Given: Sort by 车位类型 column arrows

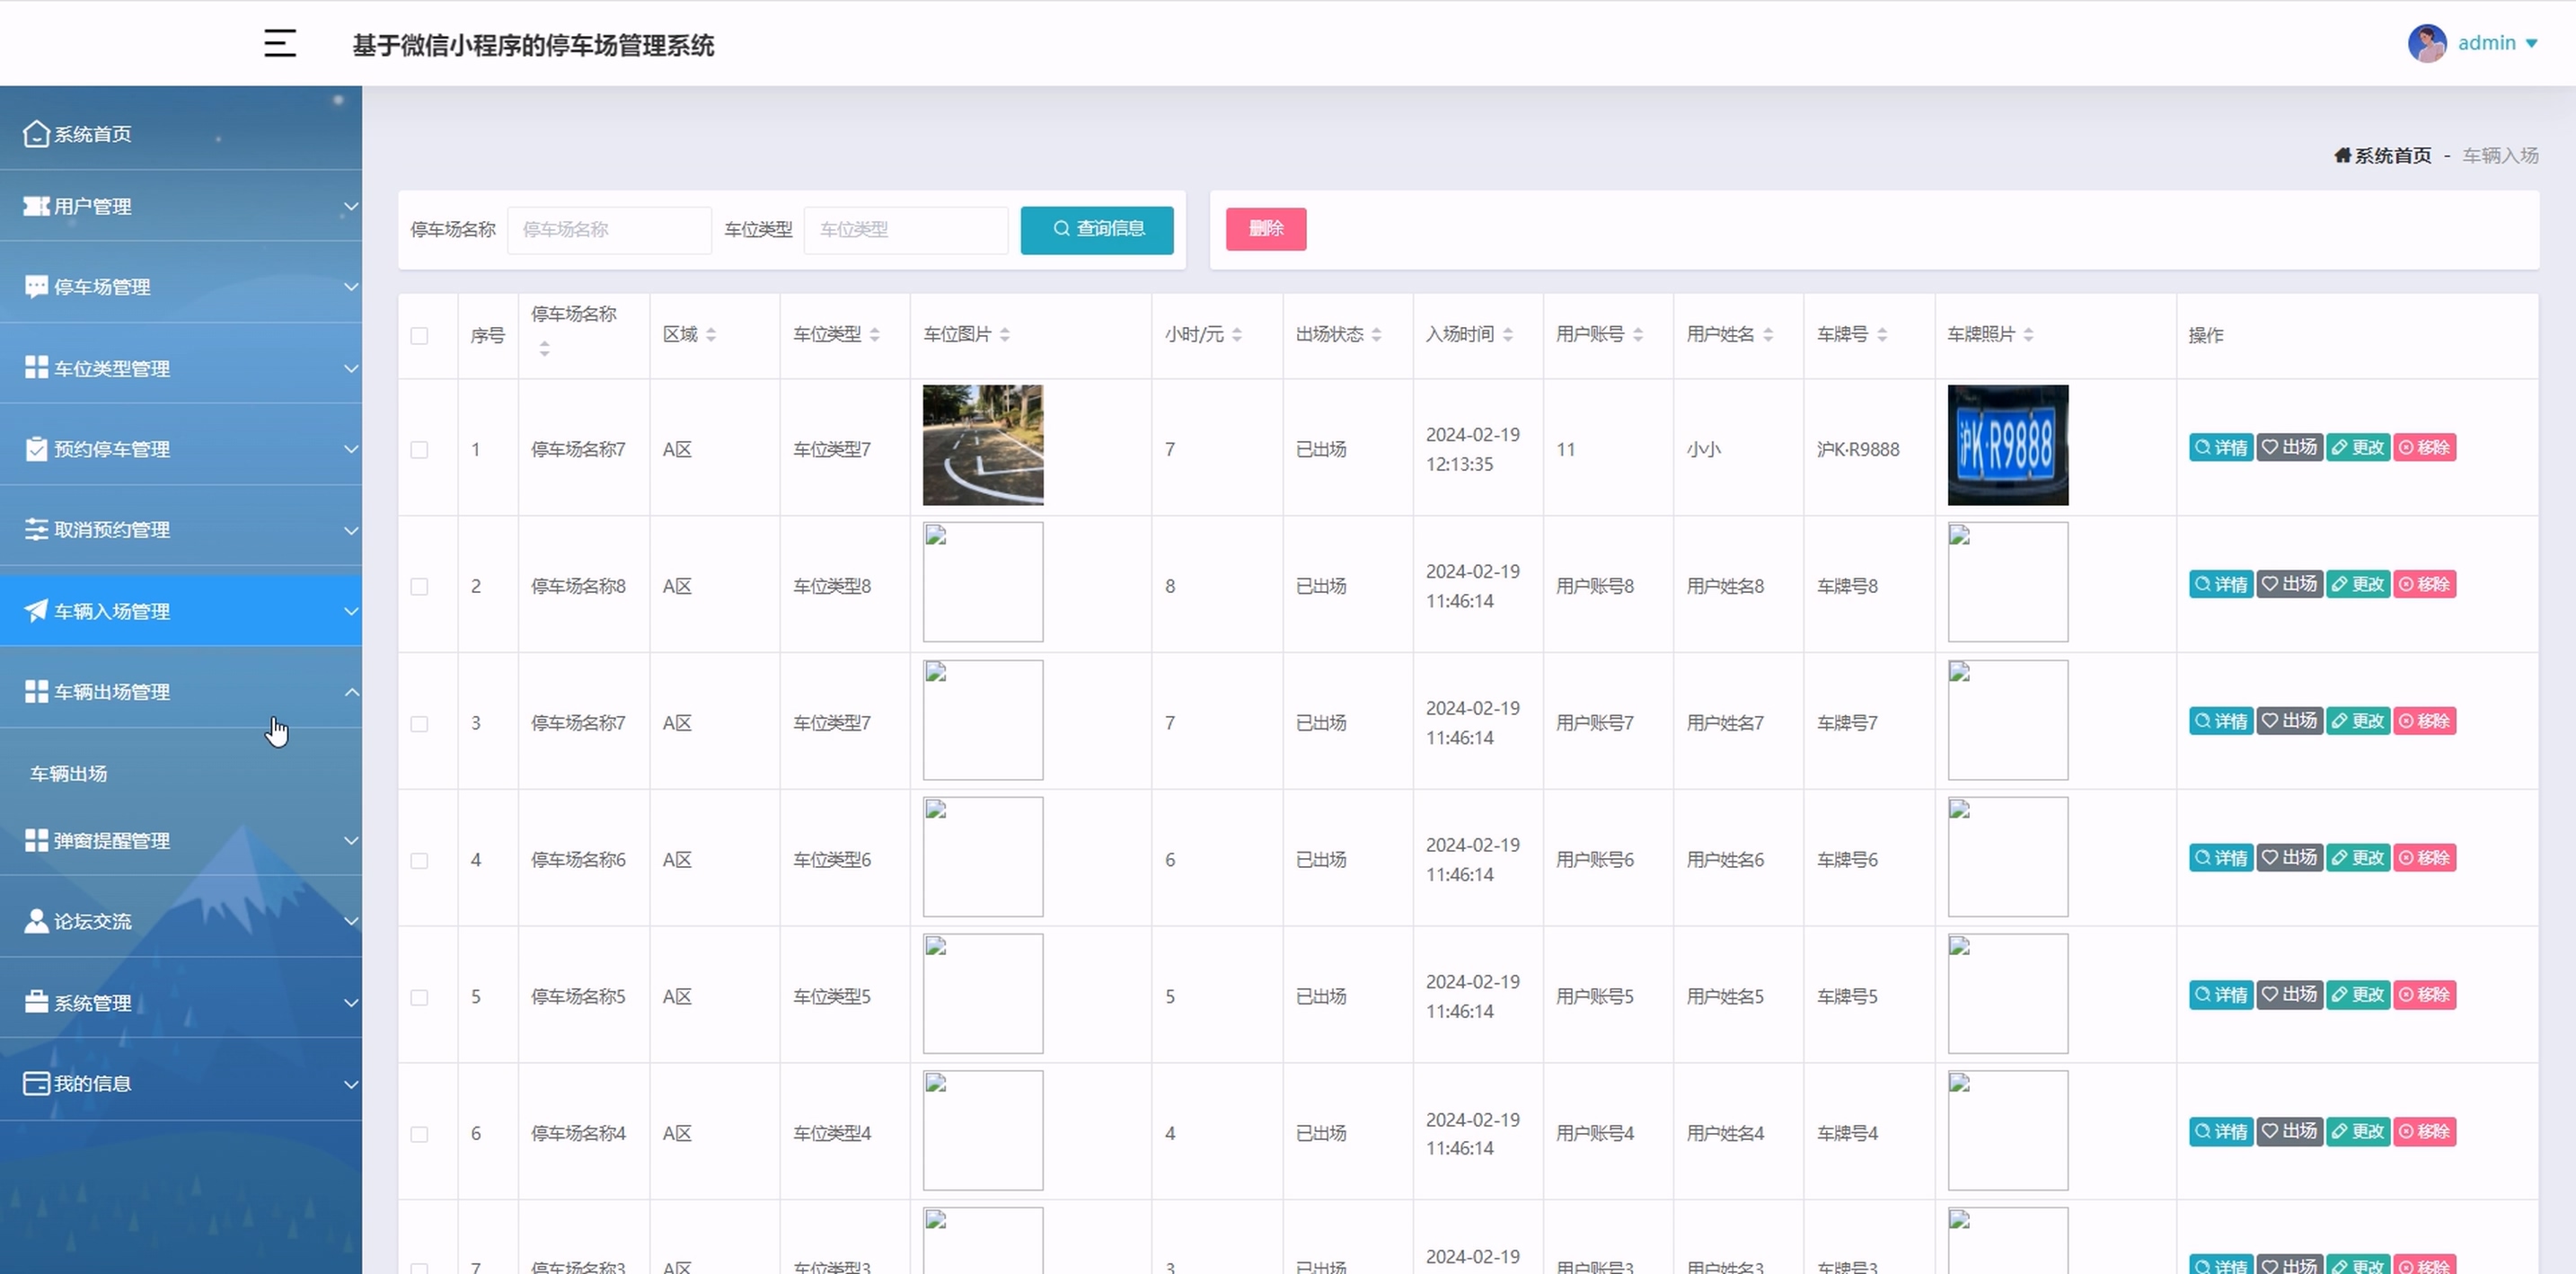Looking at the screenshot, I should tap(875, 334).
